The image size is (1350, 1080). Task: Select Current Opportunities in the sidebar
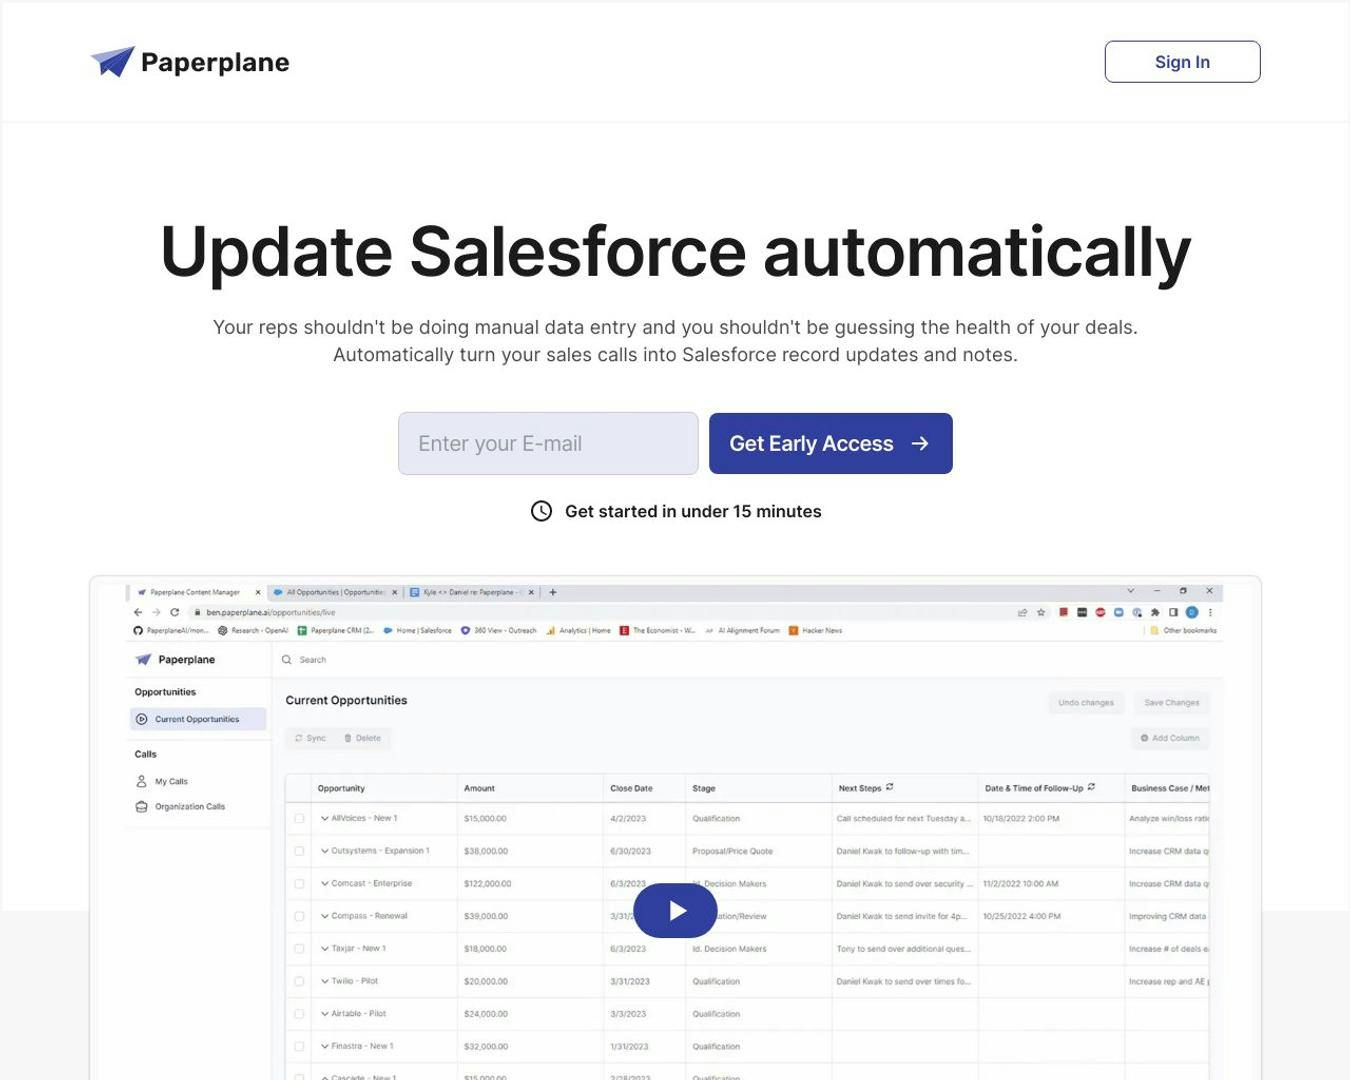[198, 719]
